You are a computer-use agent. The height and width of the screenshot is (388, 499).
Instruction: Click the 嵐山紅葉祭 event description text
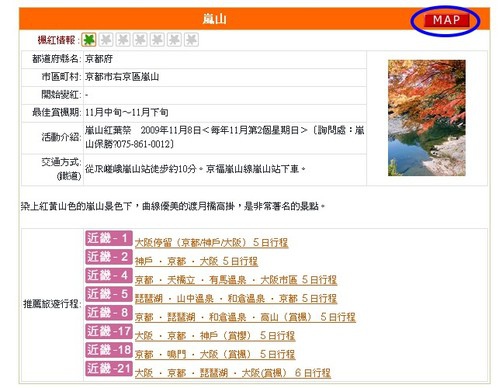point(224,137)
